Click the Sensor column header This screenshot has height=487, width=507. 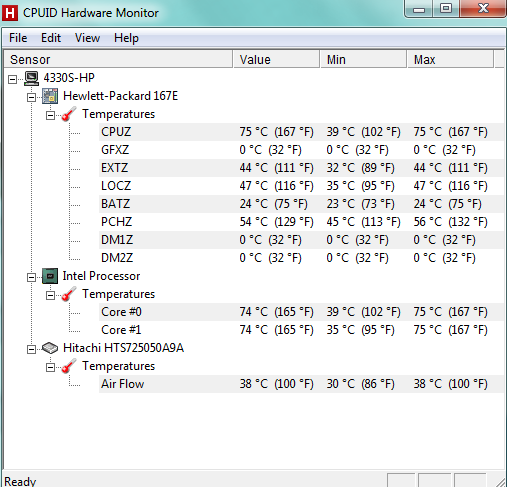click(118, 60)
